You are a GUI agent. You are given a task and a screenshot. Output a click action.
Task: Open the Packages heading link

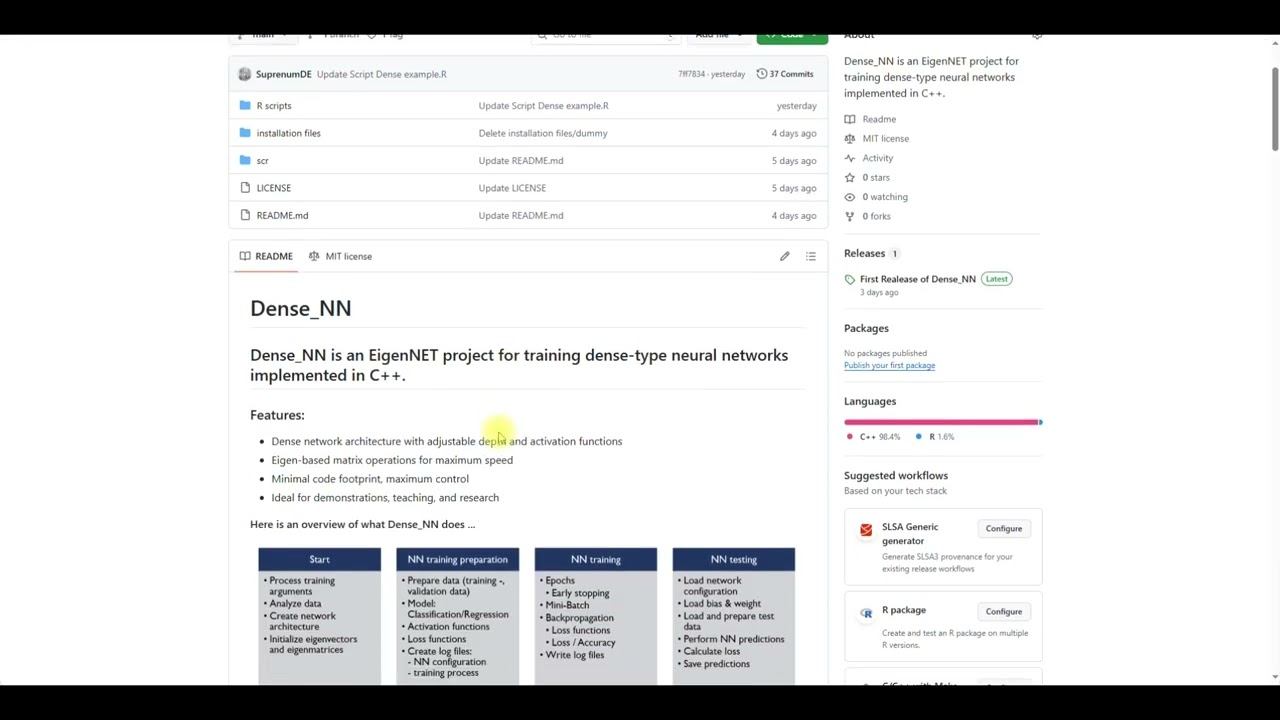point(866,328)
